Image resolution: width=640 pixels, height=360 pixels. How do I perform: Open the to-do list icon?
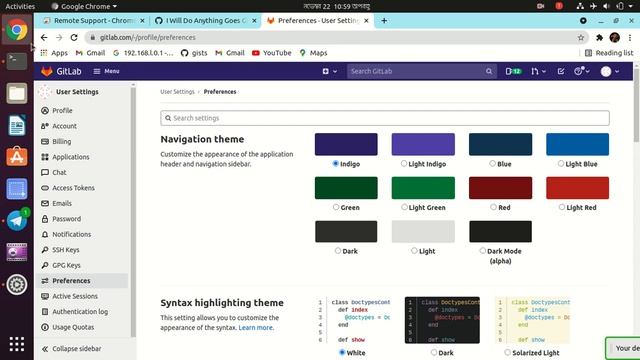[561, 71]
